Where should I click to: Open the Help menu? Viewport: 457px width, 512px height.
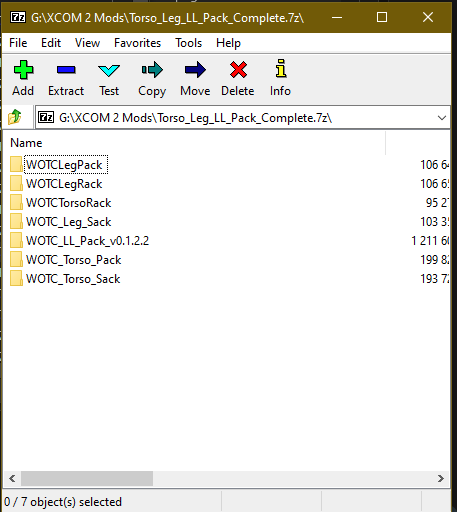[x=228, y=43]
